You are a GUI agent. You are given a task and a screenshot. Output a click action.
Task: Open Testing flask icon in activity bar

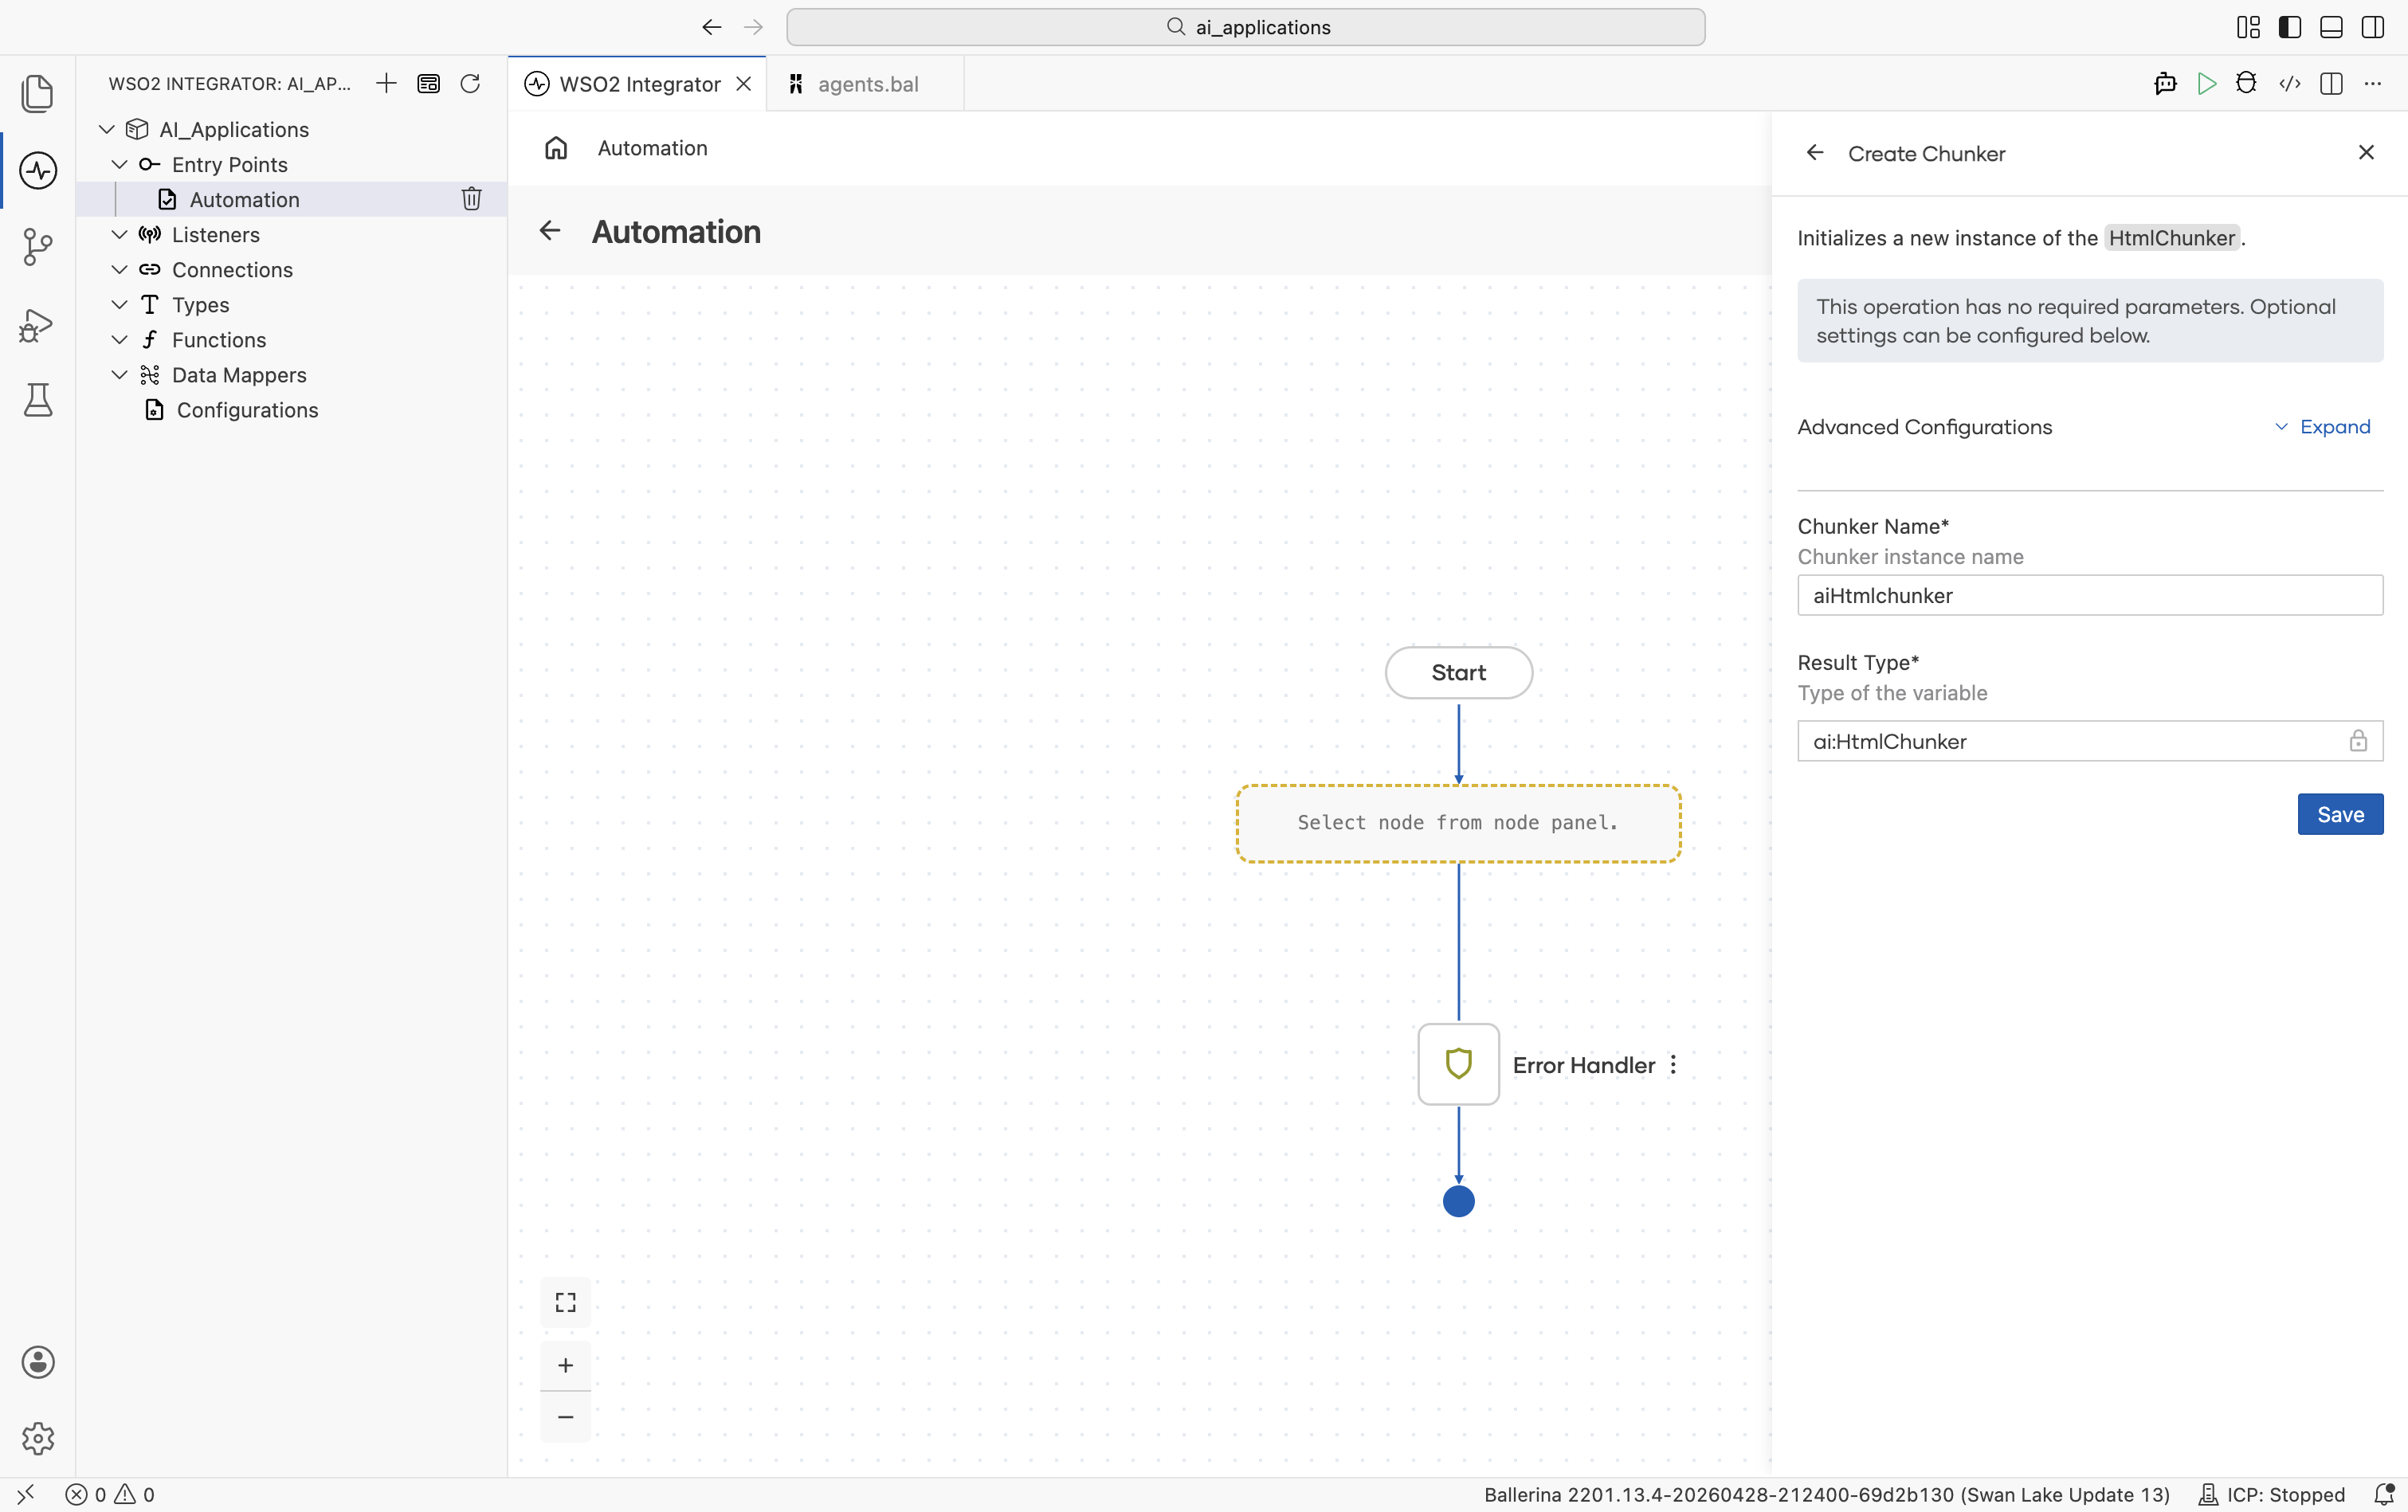pyautogui.click(x=37, y=400)
